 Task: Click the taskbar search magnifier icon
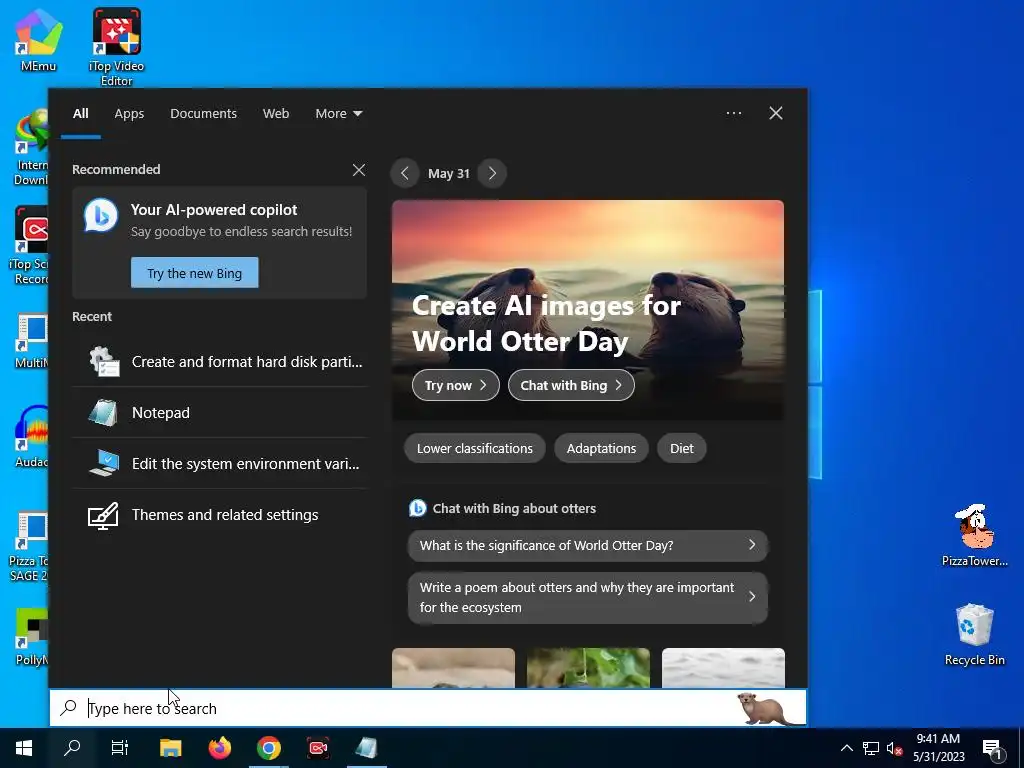point(72,748)
